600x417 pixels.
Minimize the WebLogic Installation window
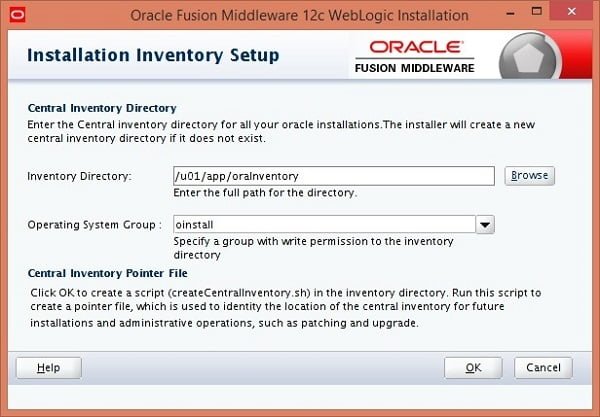pyautogui.click(x=510, y=12)
